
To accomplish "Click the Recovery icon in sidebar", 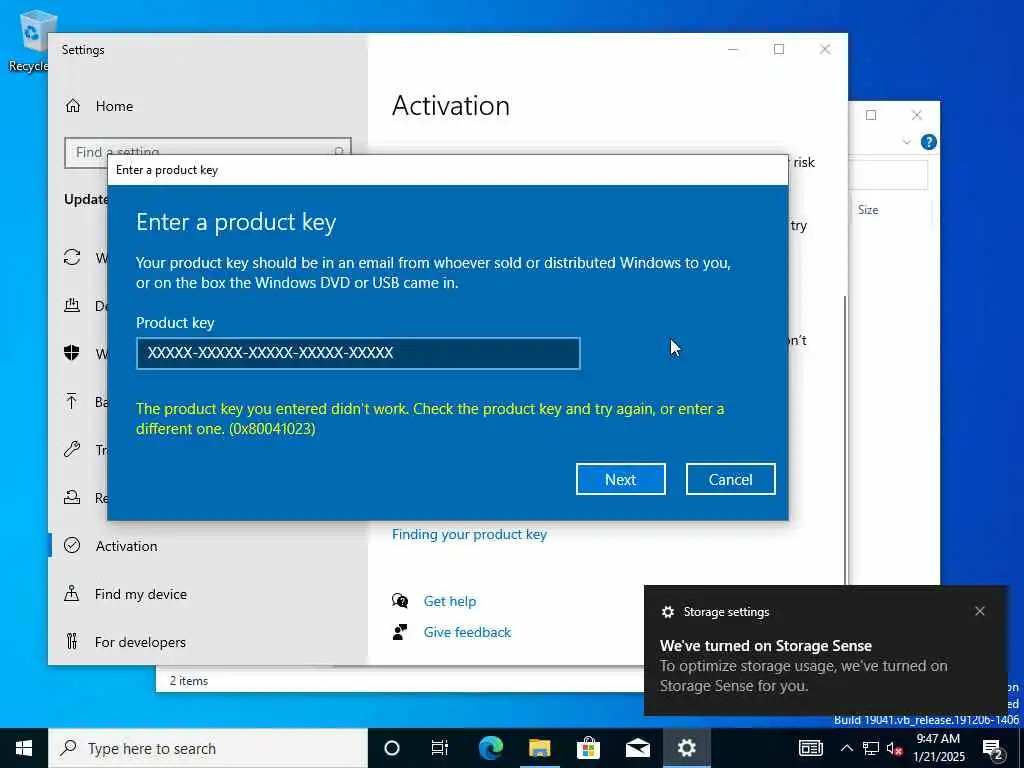I will (72, 498).
